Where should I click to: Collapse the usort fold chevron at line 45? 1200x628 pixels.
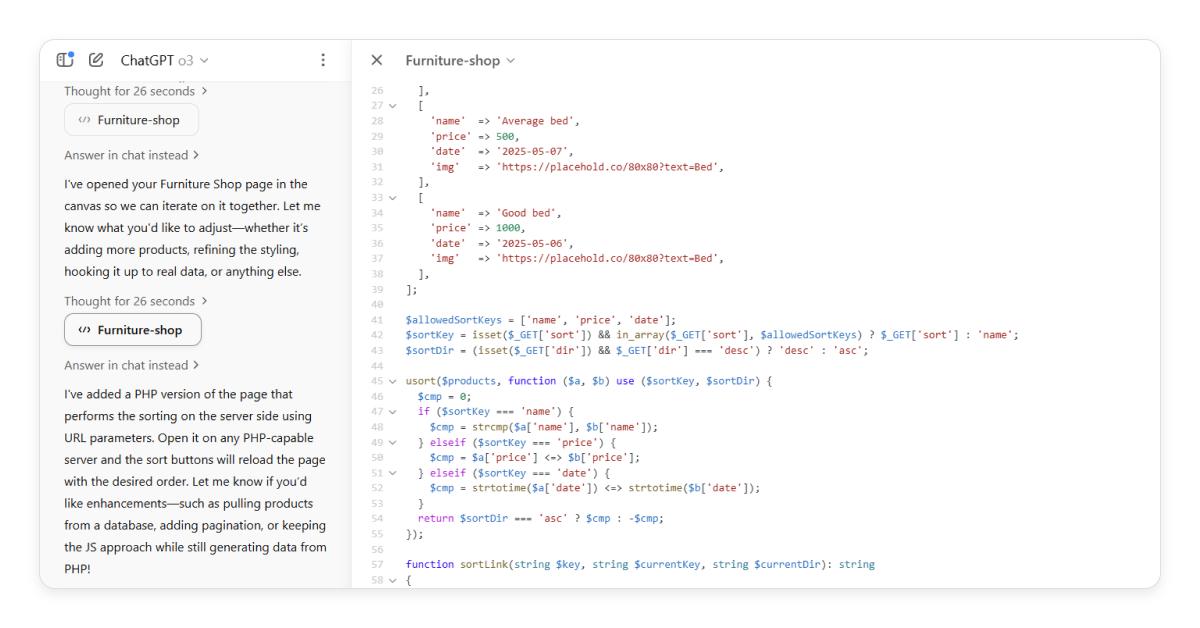[394, 381]
